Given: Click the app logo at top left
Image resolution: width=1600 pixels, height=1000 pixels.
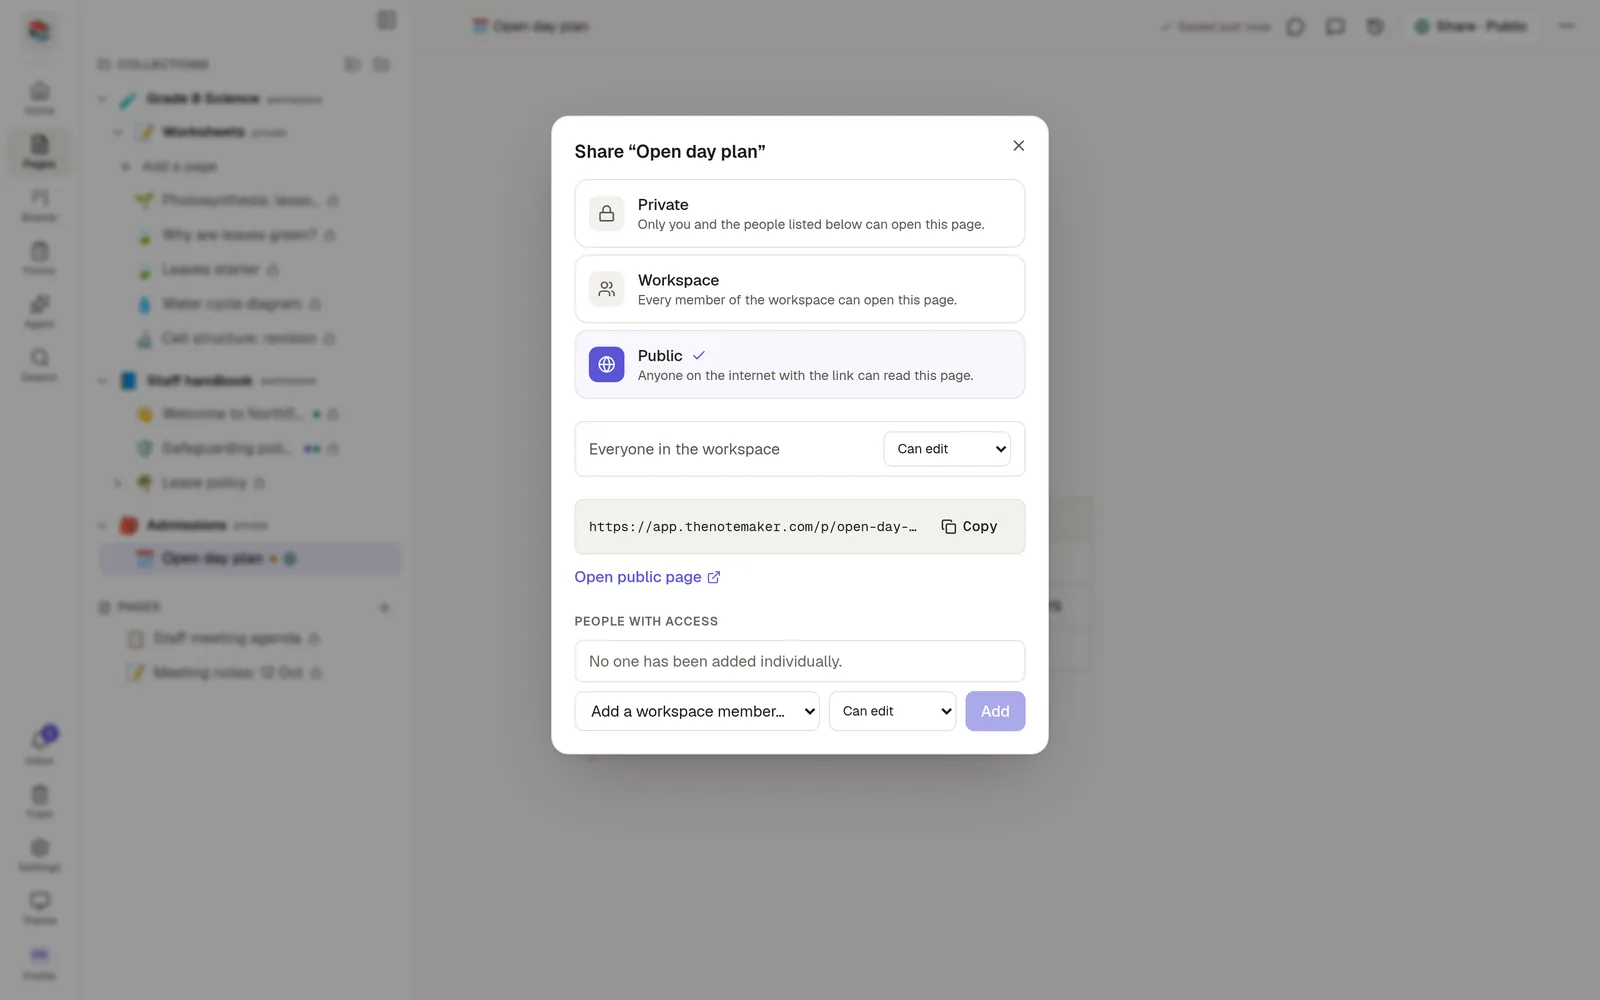Looking at the screenshot, I should [x=39, y=31].
